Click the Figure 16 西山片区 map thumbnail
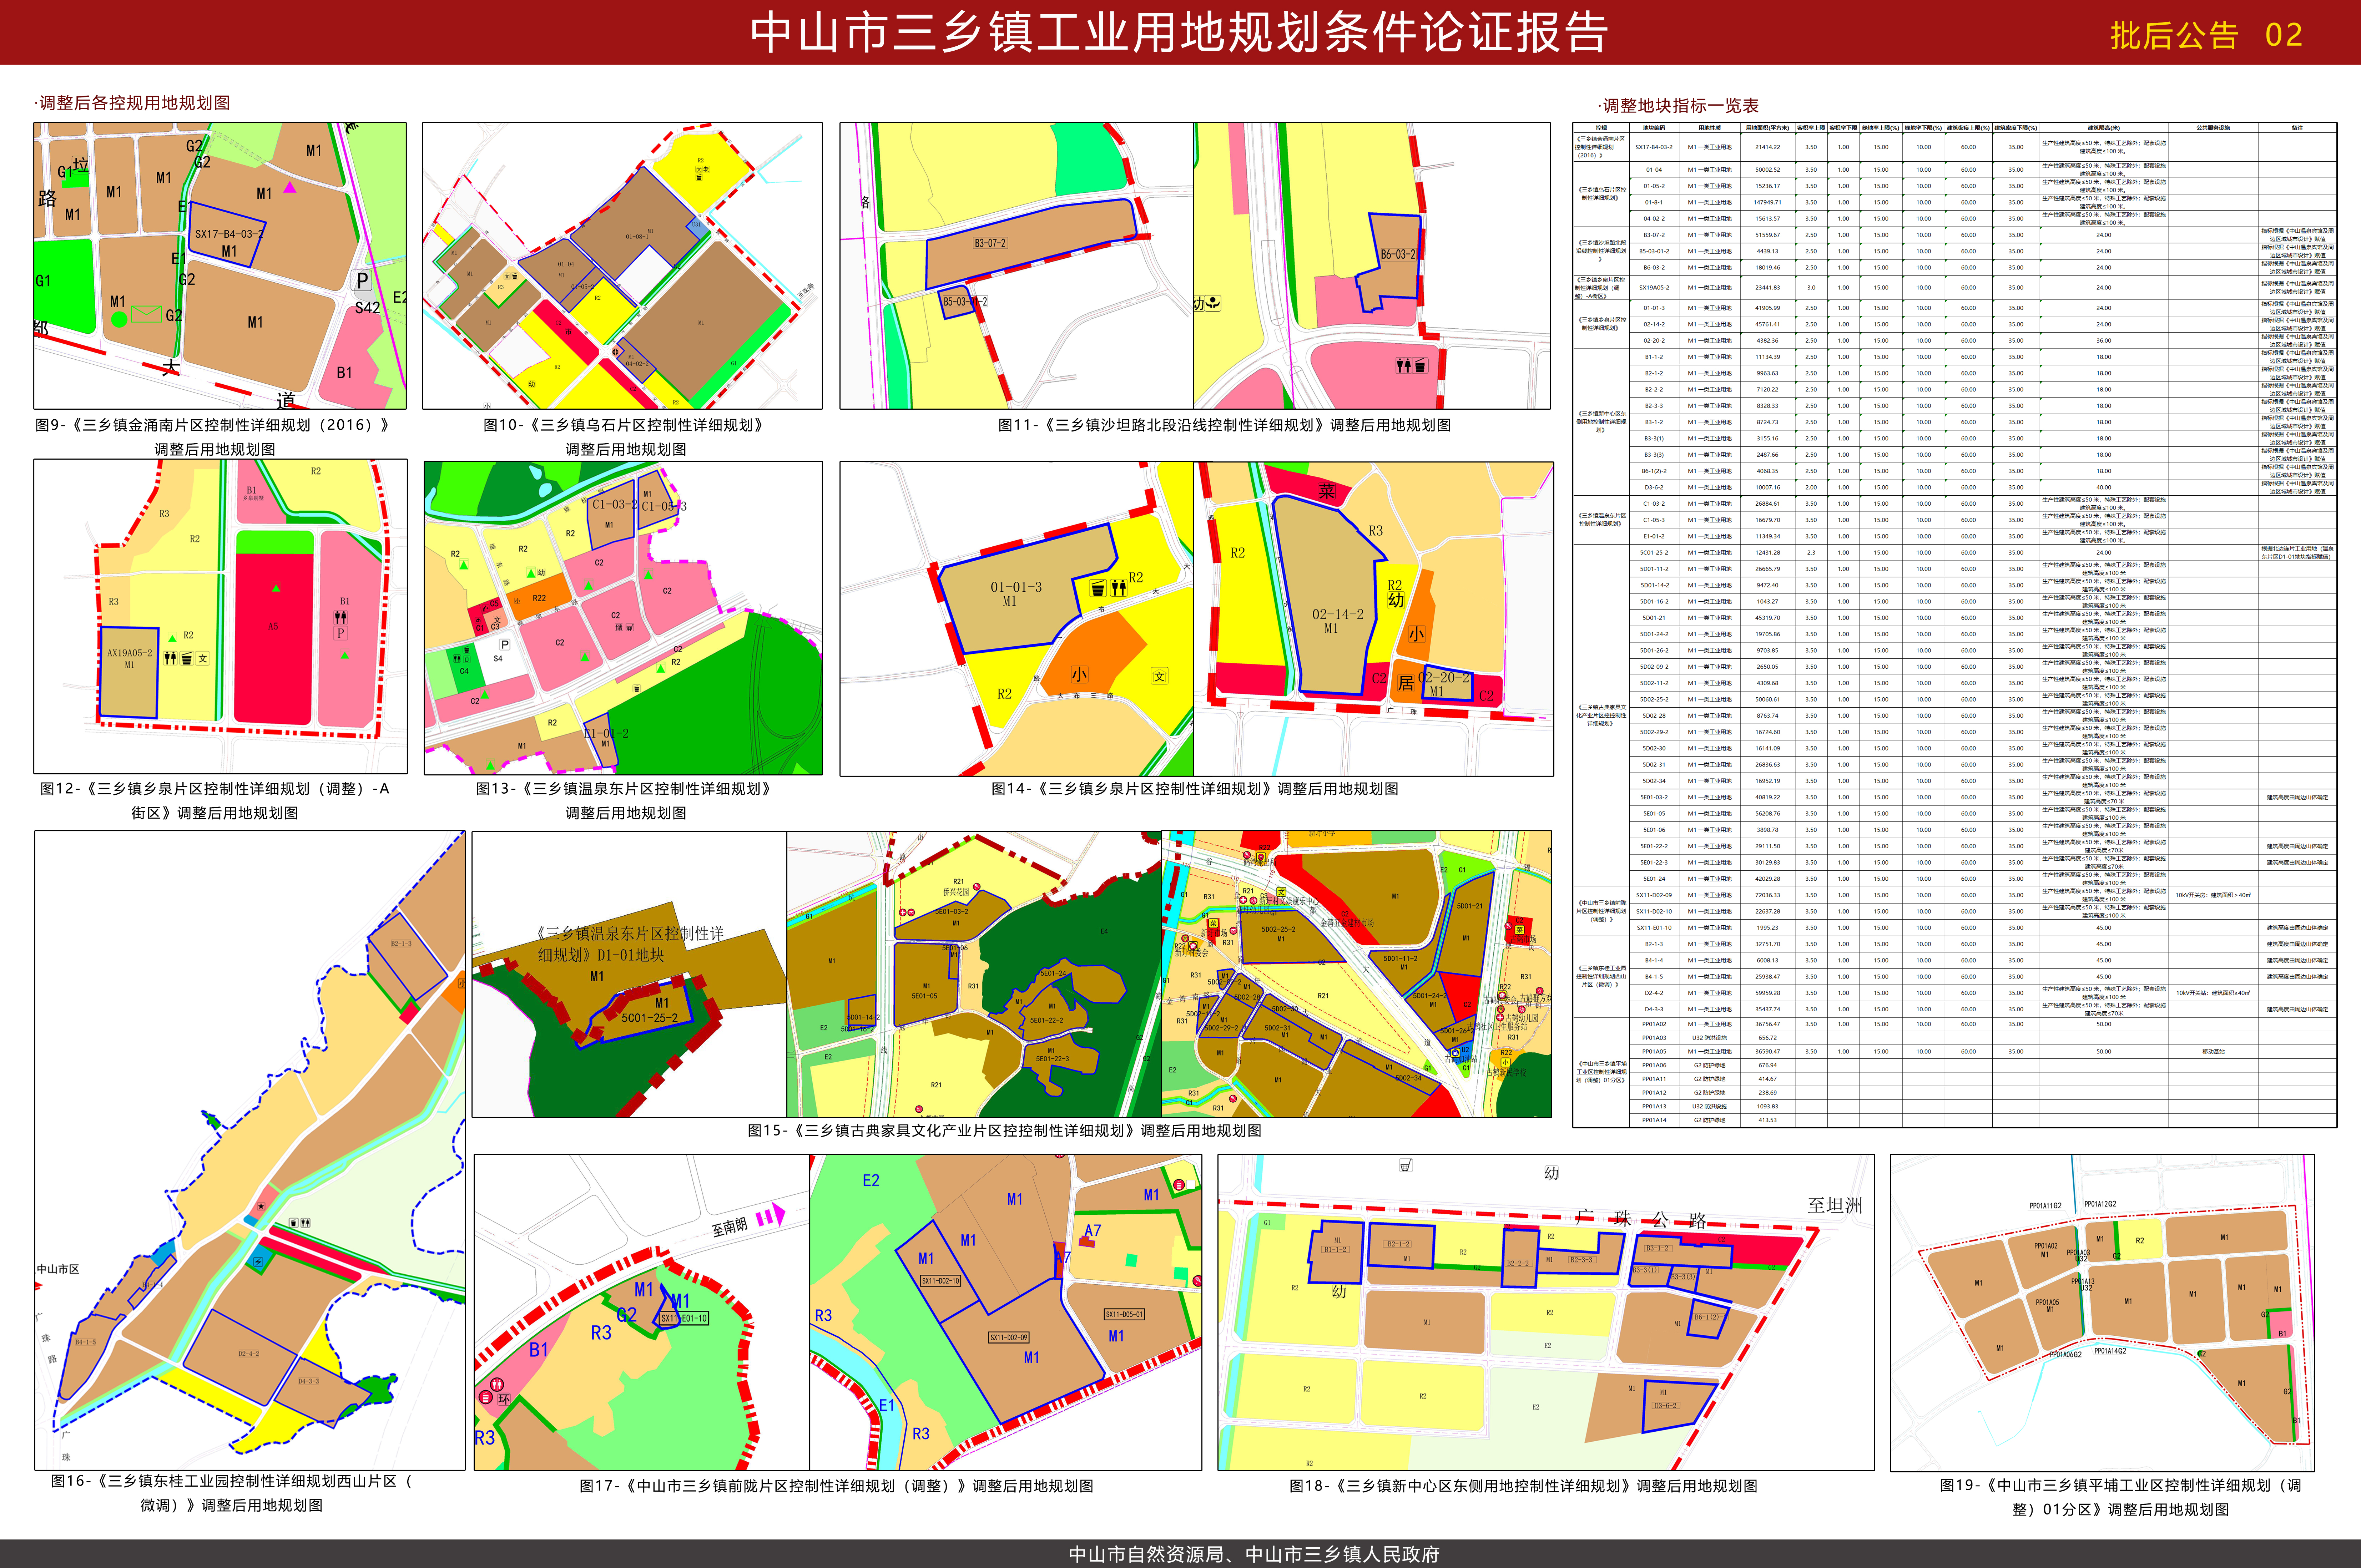 250,1150
